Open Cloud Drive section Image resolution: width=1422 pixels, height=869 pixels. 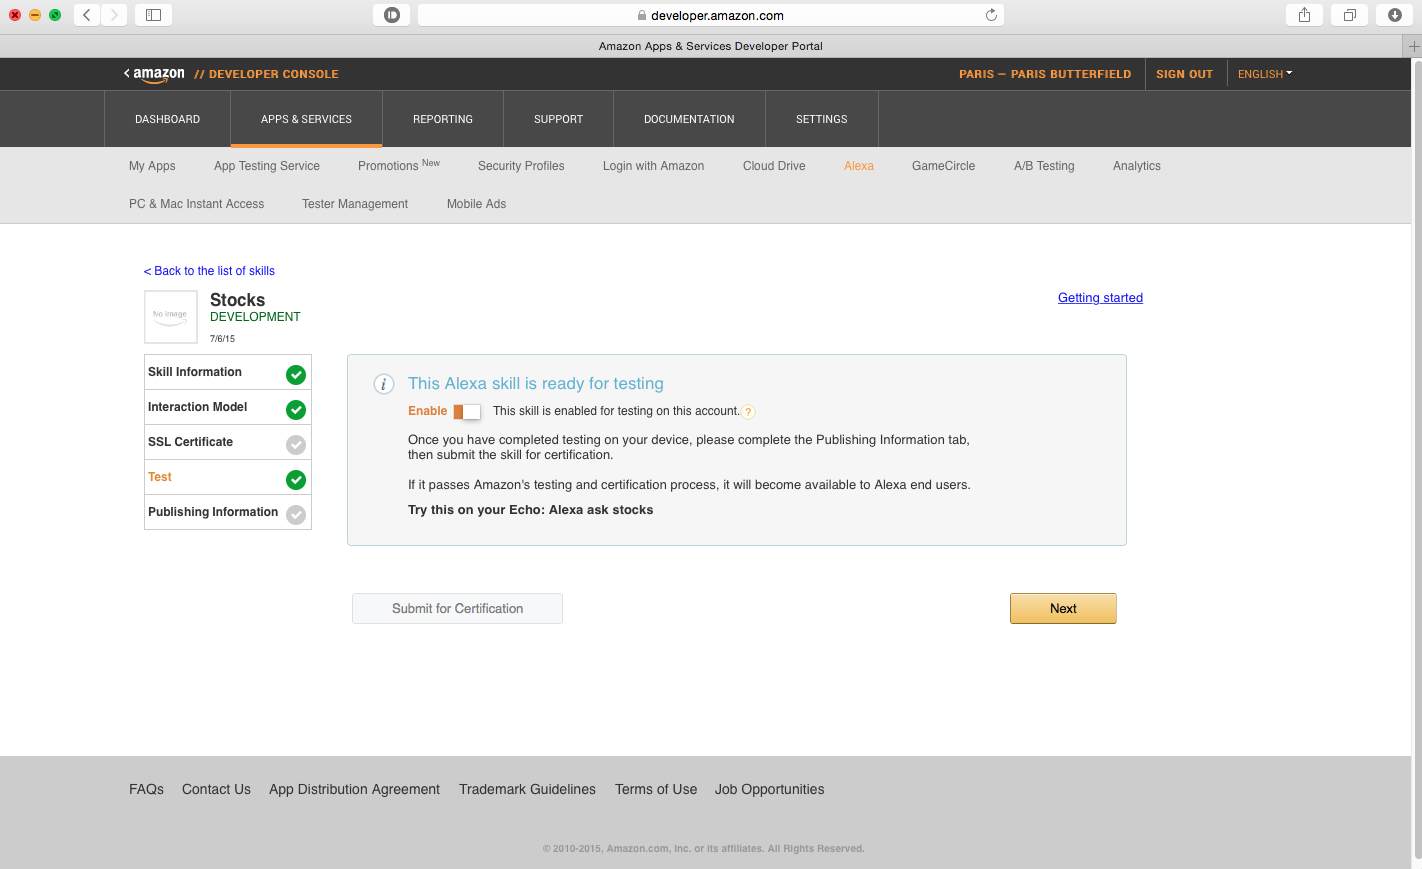[774, 166]
